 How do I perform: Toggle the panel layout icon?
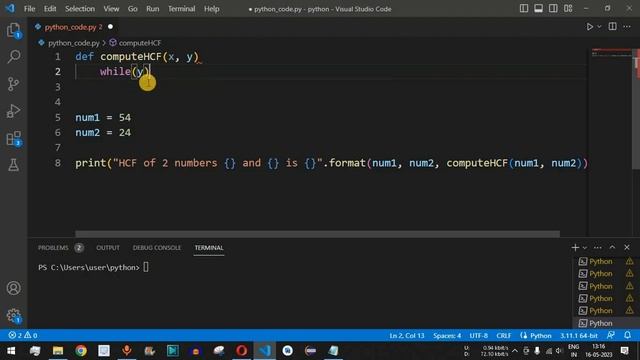click(x=538, y=9)
